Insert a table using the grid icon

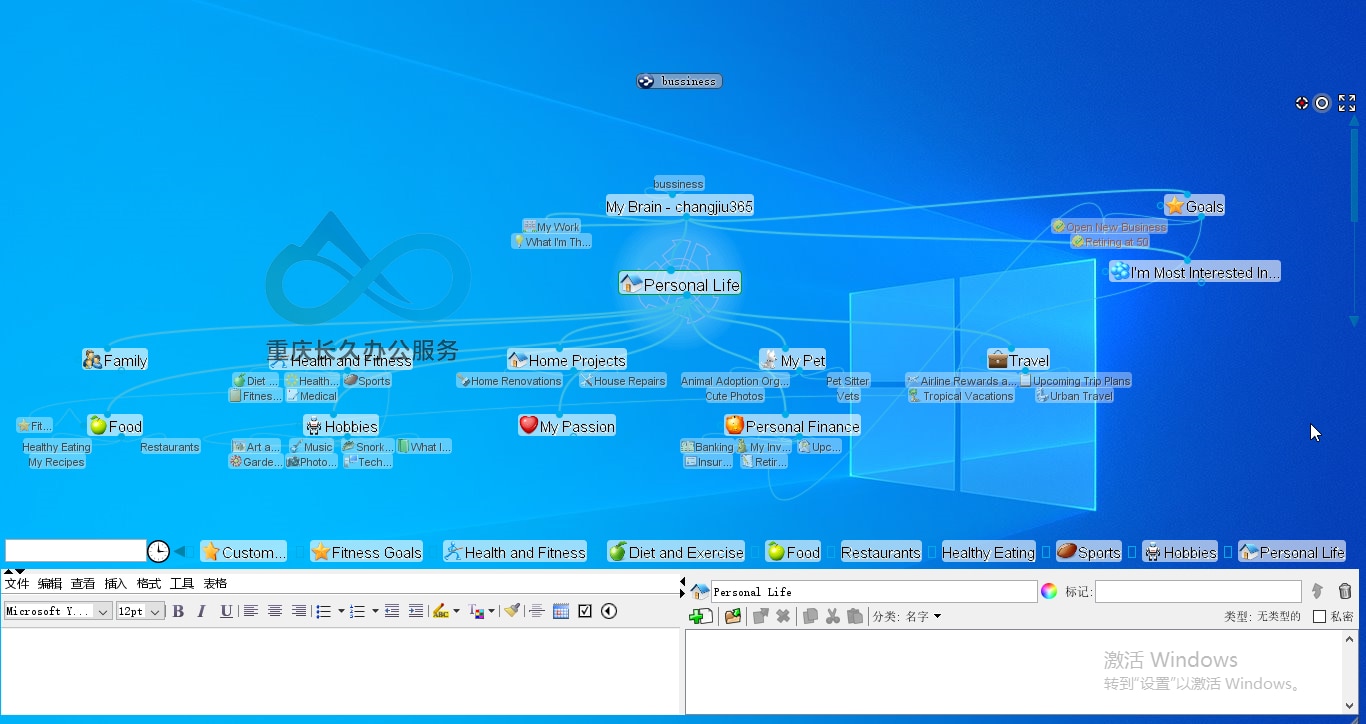(561, 611)
